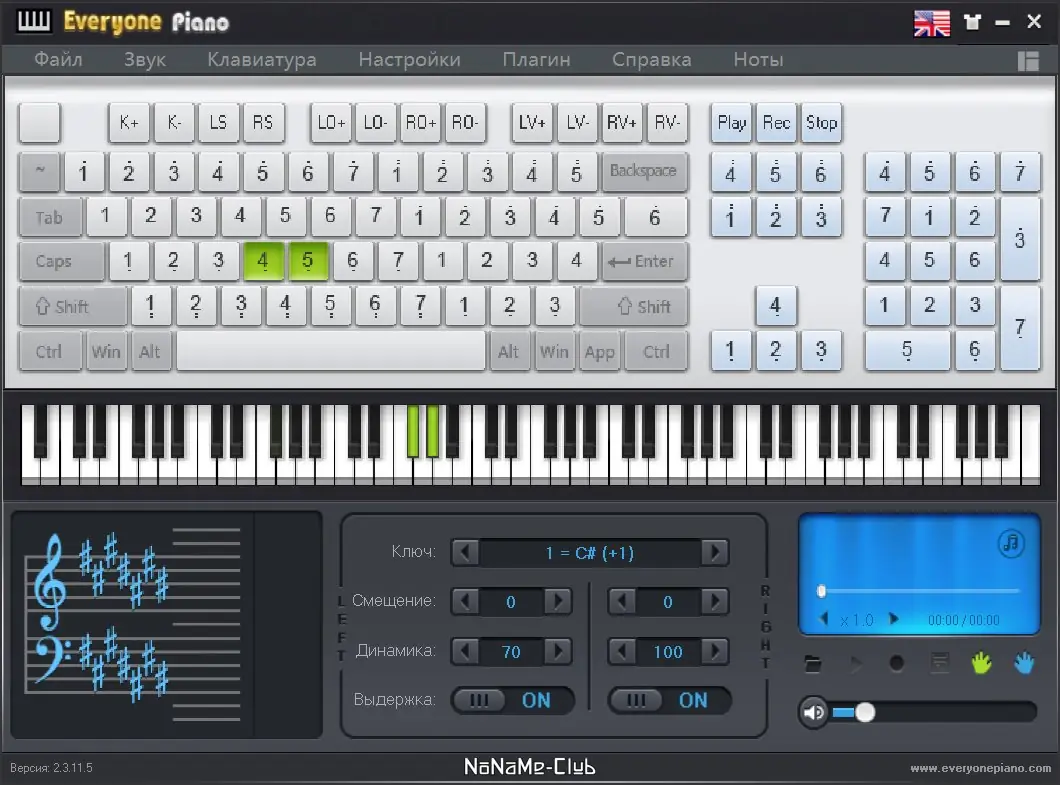Click the RO+ key
Viewport: 1060px width, 785px height.
[420, 123]
